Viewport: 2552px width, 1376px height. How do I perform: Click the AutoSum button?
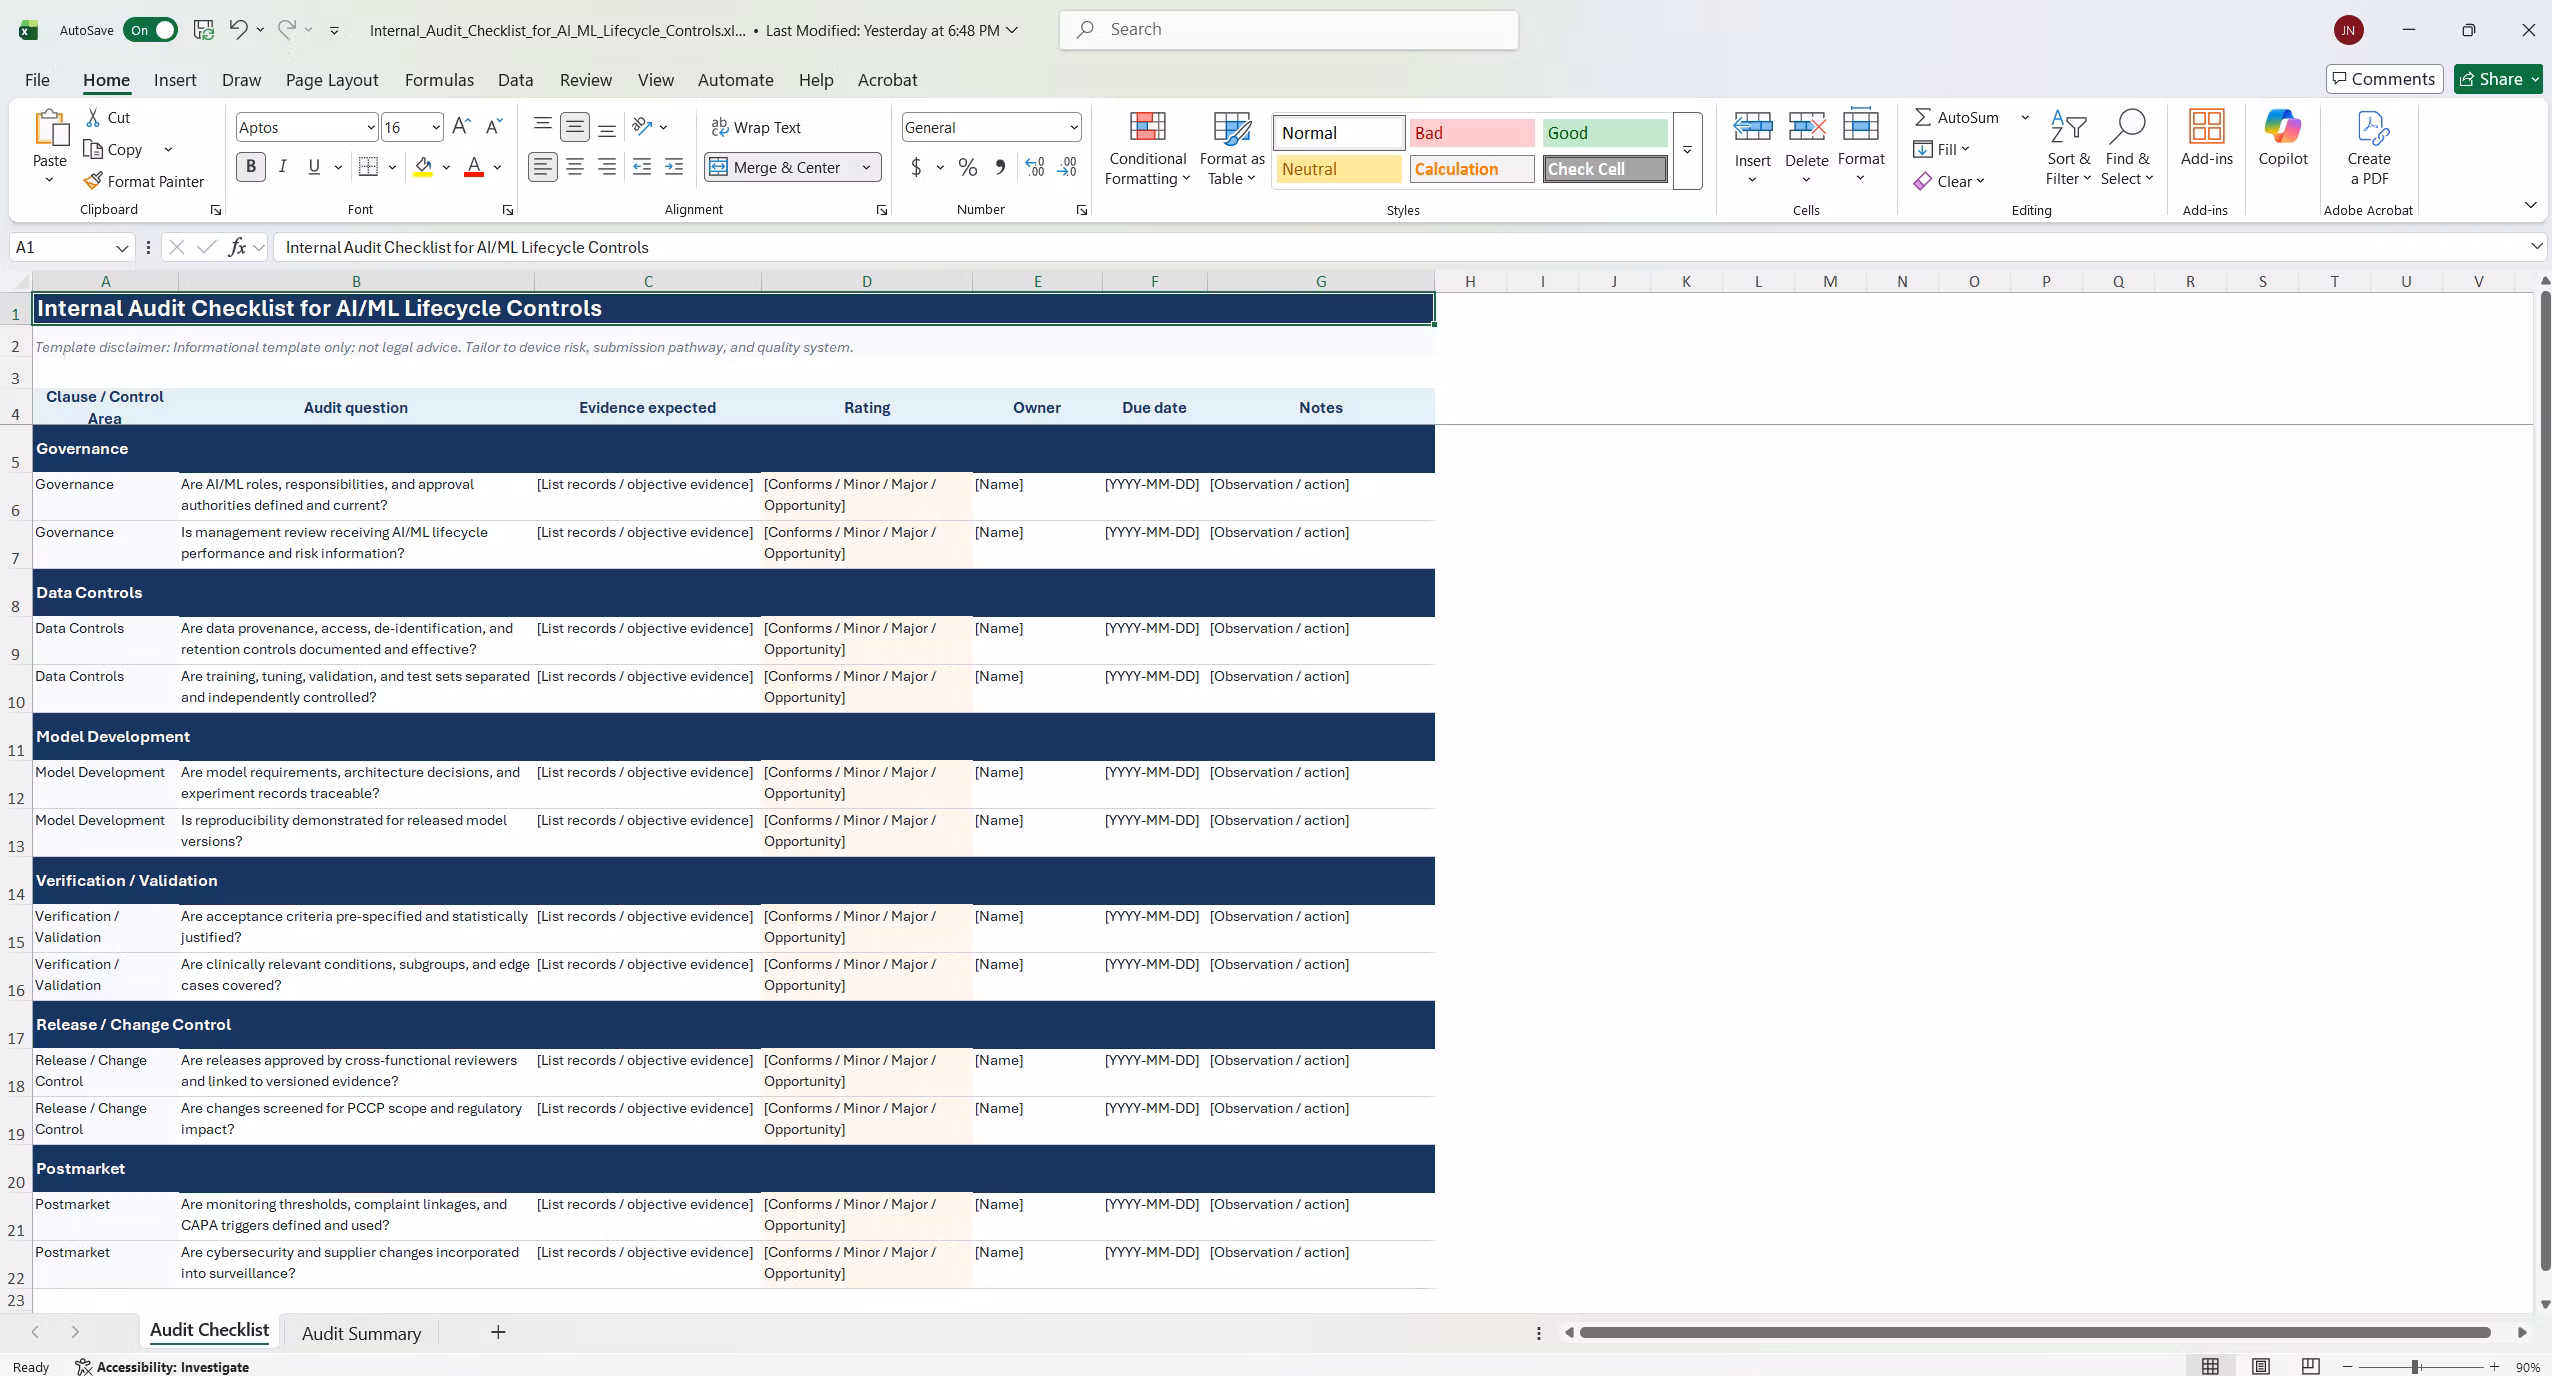[x=1956, y=117]
